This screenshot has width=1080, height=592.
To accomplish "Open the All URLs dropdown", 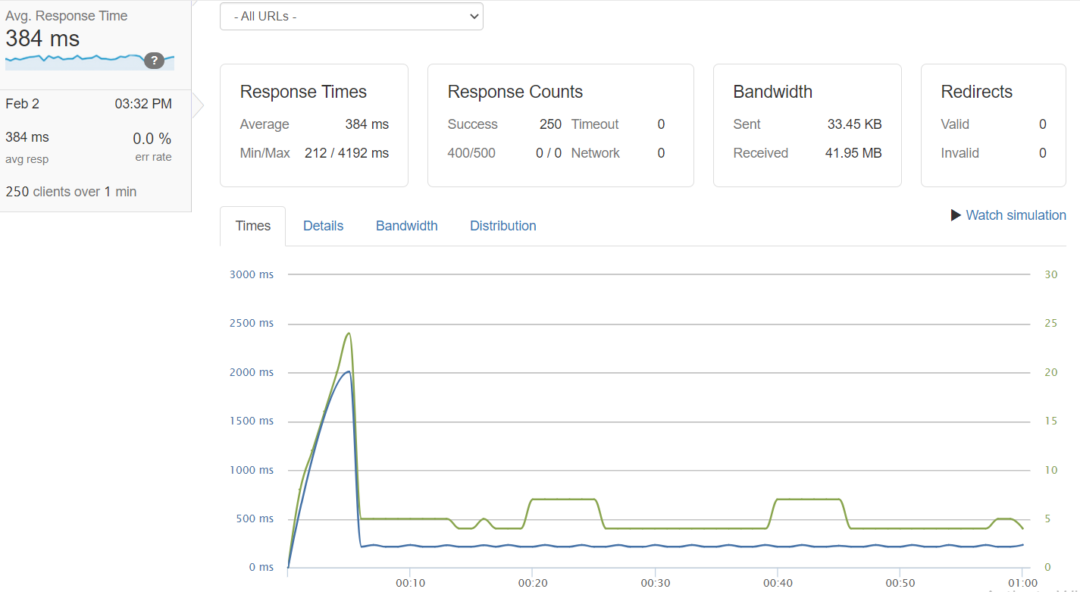I will pyautogui.click(x=351, y=16).
